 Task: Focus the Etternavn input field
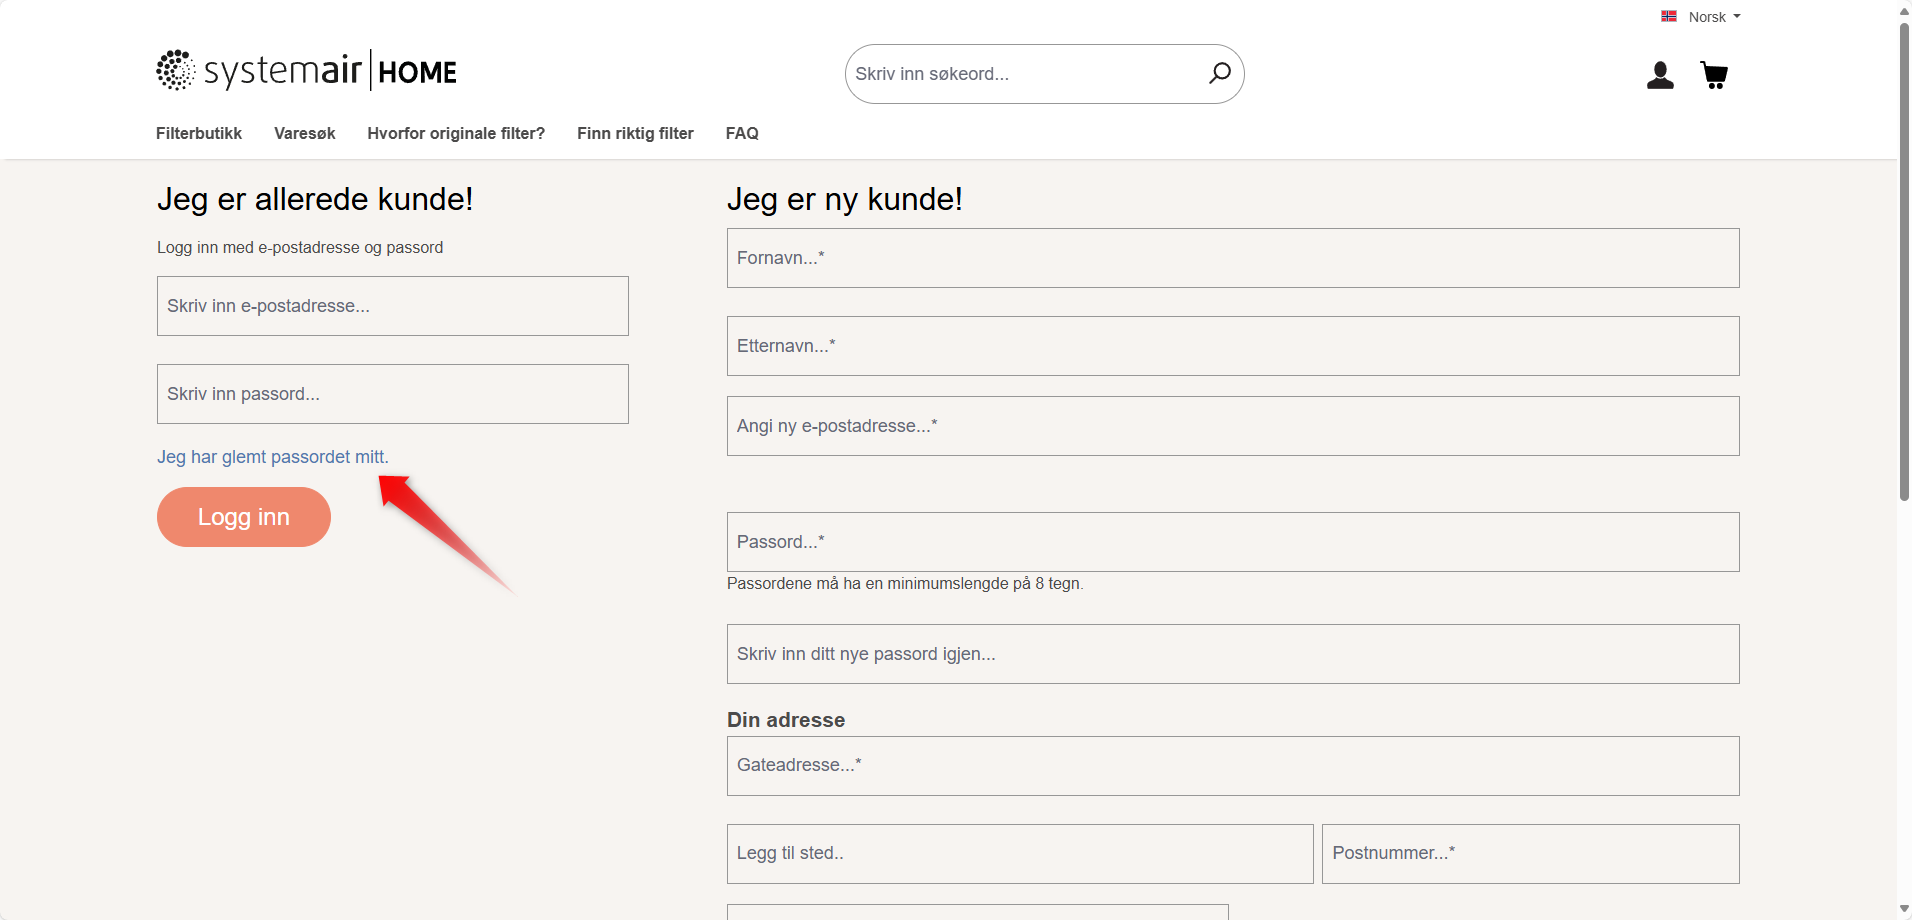(x=1232, y=346)
